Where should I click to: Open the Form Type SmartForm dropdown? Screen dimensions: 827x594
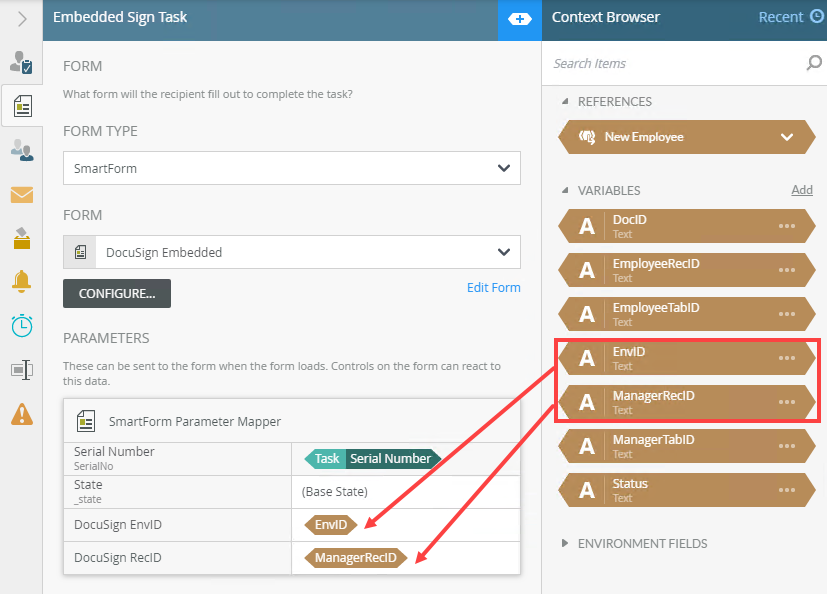click(291, 168)
